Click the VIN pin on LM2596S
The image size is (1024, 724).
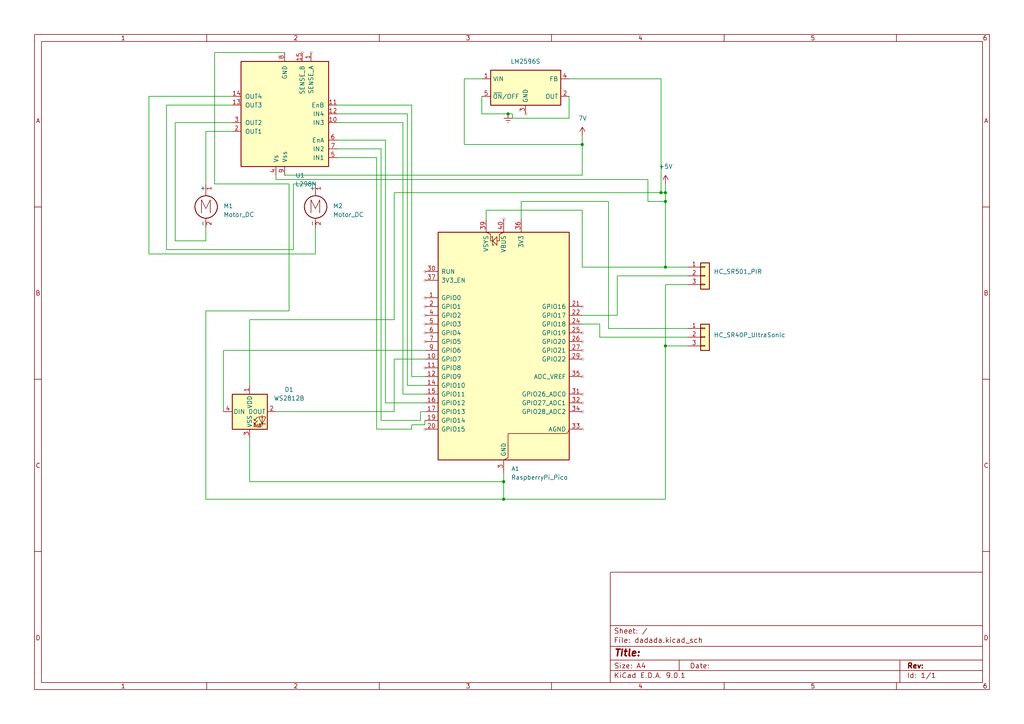pos(498,79)
